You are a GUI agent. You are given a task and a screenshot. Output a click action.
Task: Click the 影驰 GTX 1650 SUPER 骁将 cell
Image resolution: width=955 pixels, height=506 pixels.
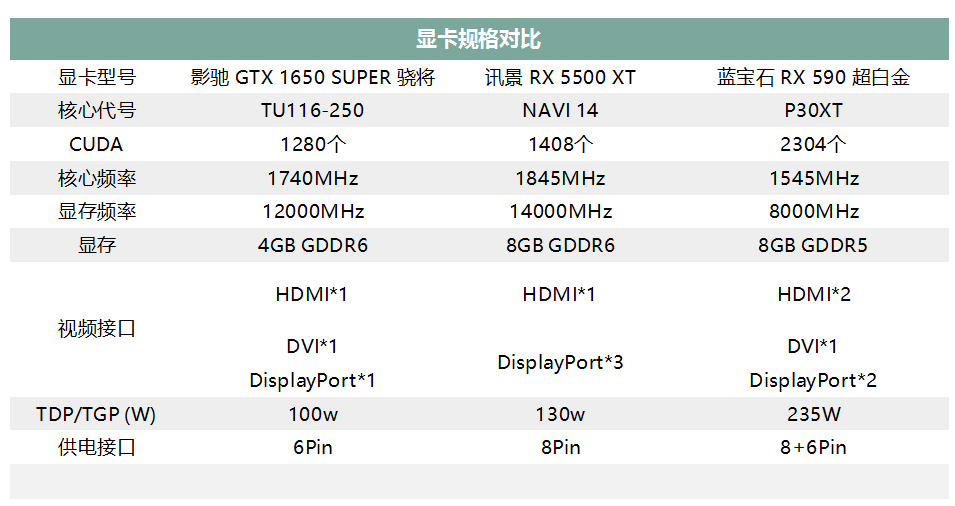tap(312, 77)
